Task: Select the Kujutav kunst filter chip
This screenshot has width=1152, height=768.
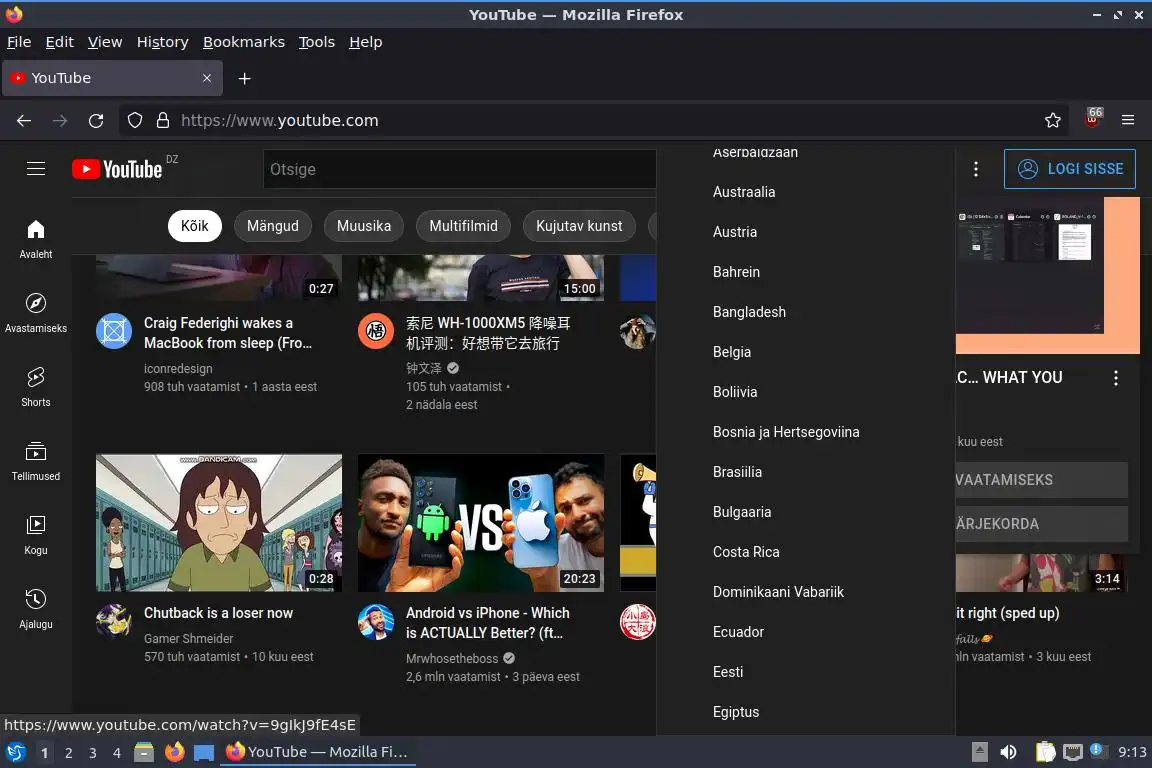Action: pyautogui.click(x=579, y=226)
